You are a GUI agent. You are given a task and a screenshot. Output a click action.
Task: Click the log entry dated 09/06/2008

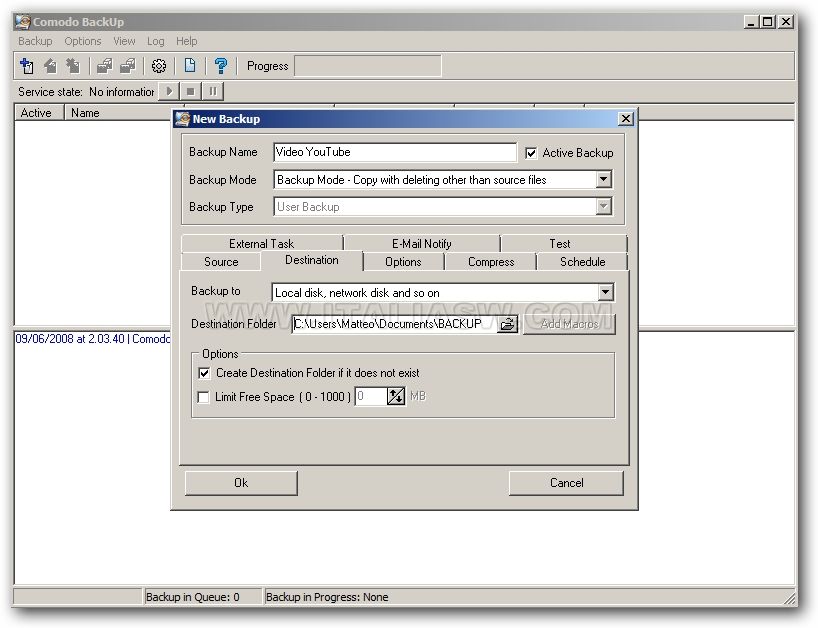(93, 339)
